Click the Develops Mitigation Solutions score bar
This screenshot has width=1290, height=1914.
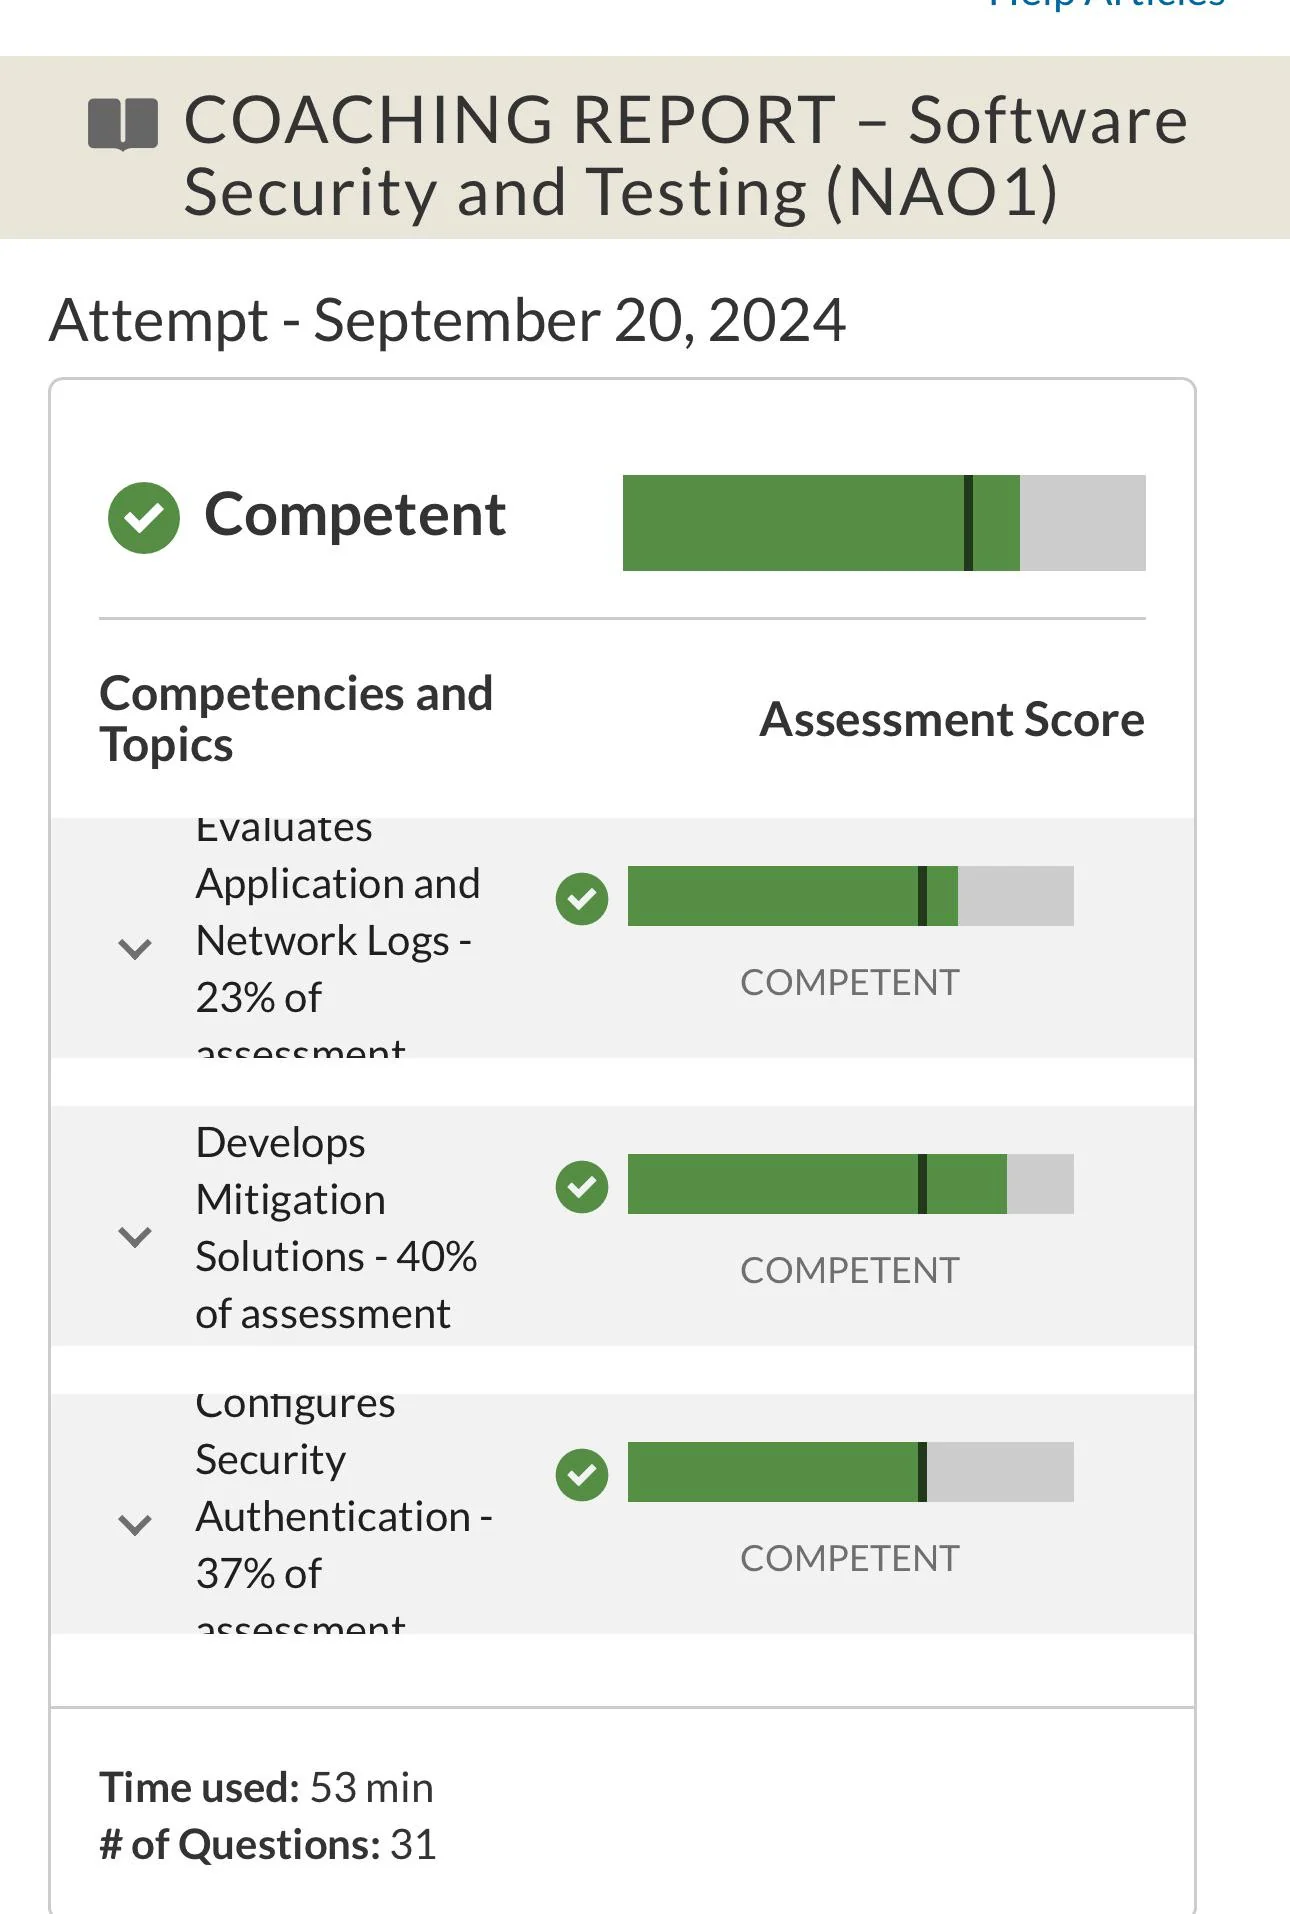pos(850,1184)
